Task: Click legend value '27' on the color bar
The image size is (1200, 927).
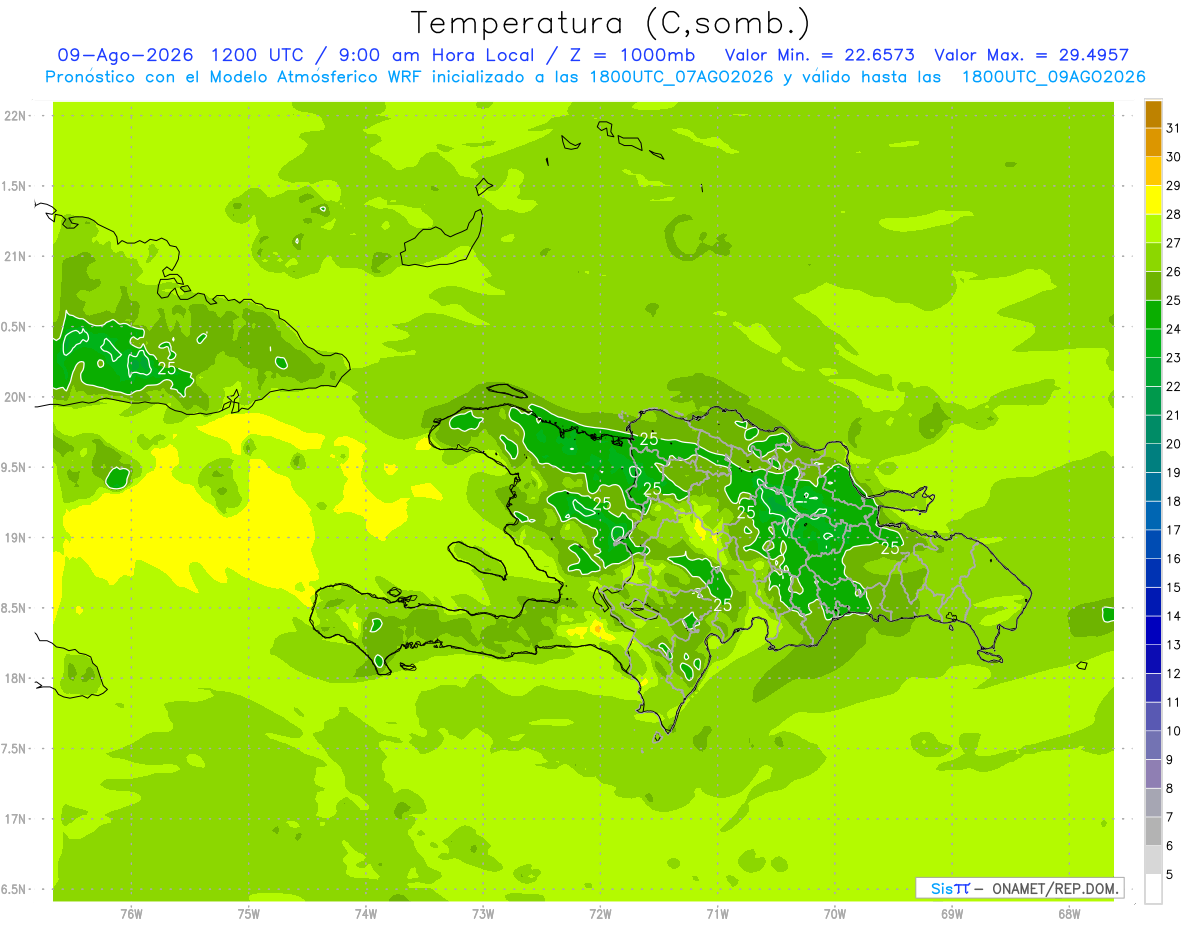Action: tap(1174, 242)
